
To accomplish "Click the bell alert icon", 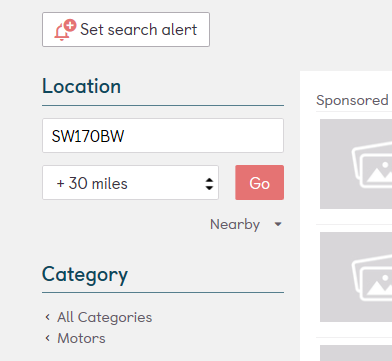I will (65, 30).
